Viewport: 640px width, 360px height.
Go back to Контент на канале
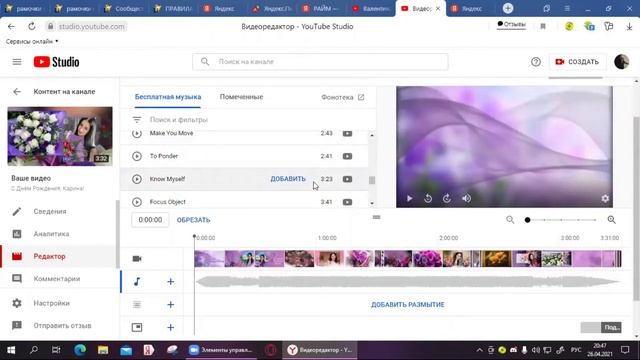pyautogui.click(x=17, y=92)
